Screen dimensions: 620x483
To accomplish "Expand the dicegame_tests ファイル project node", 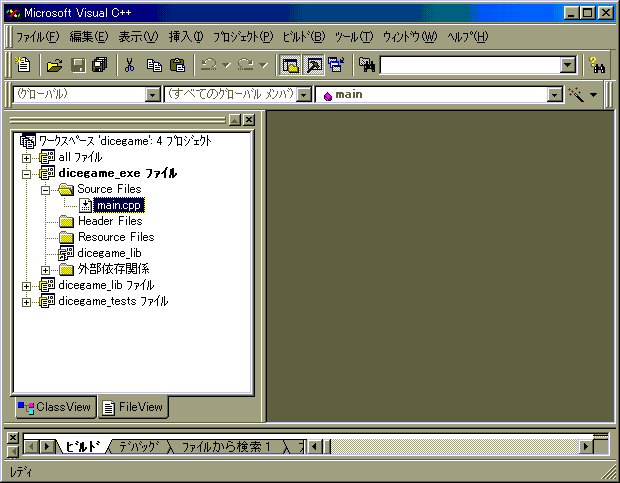I will click(26, 302).
